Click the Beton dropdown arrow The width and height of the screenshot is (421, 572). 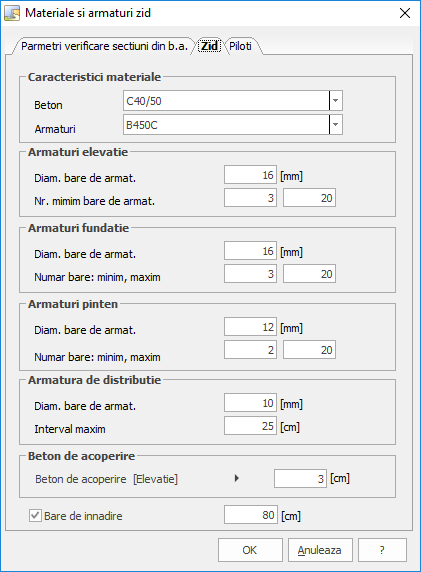[336, 101]
